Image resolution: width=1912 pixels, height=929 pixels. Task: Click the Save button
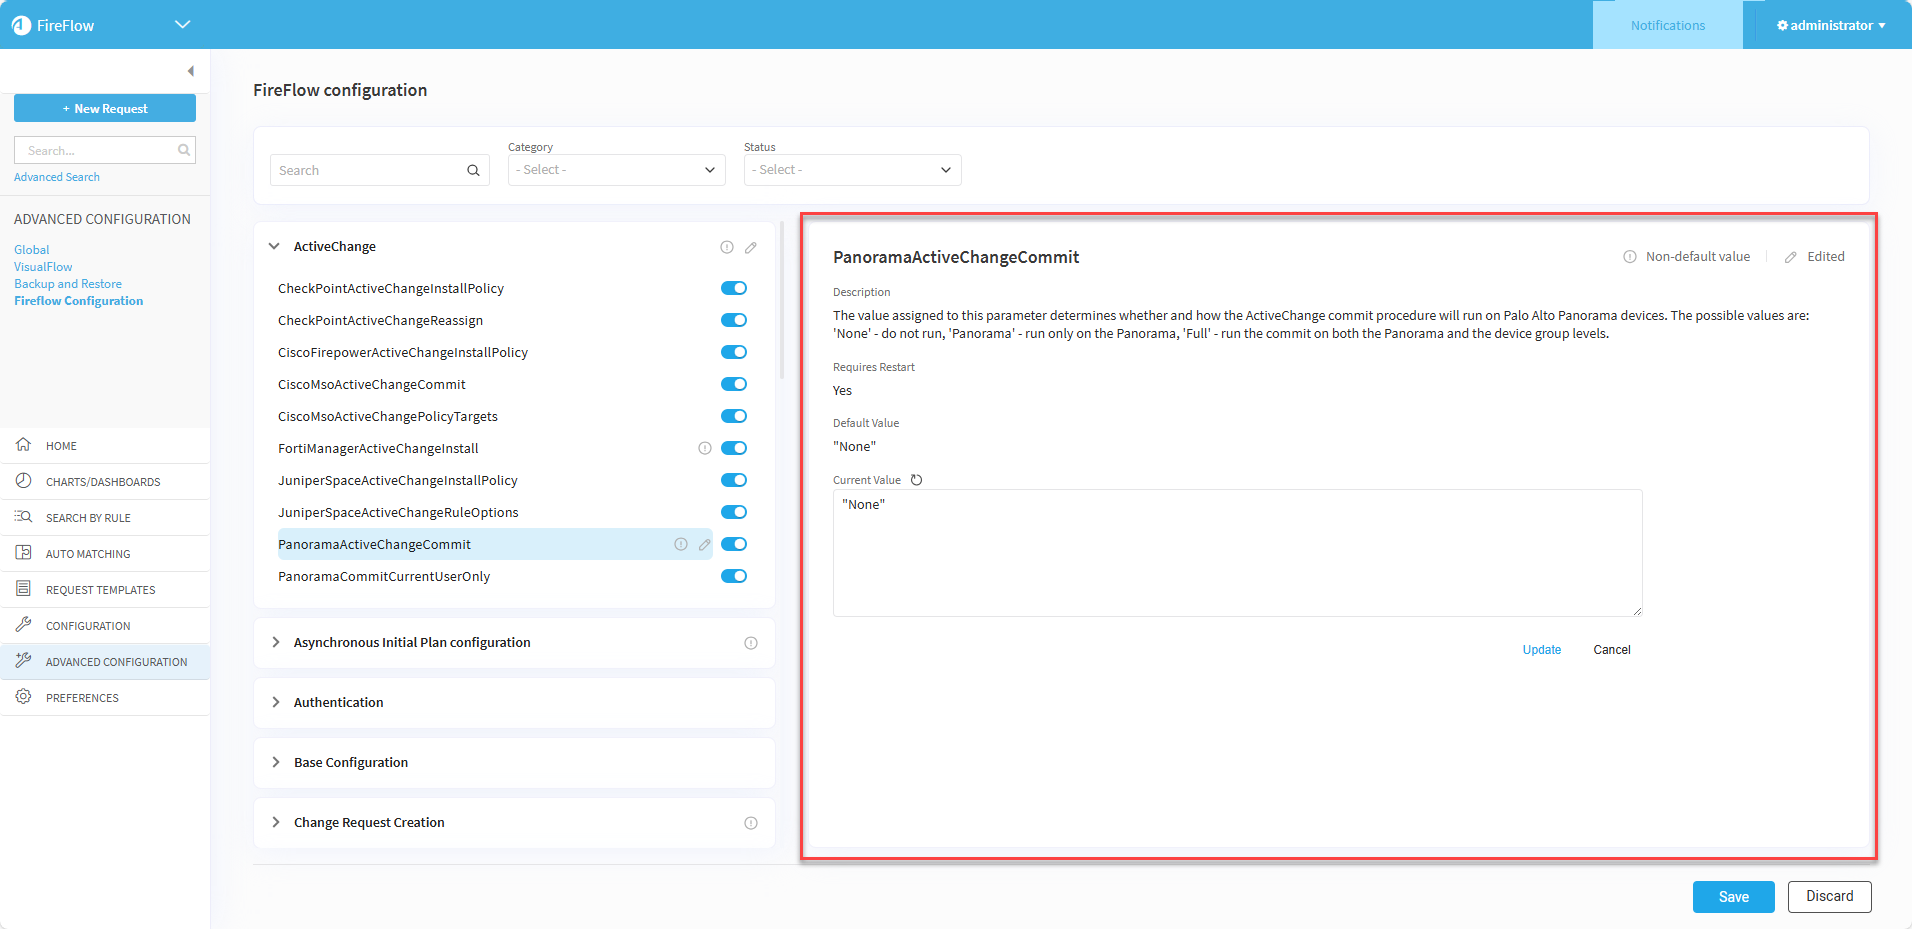point(1733,897)
